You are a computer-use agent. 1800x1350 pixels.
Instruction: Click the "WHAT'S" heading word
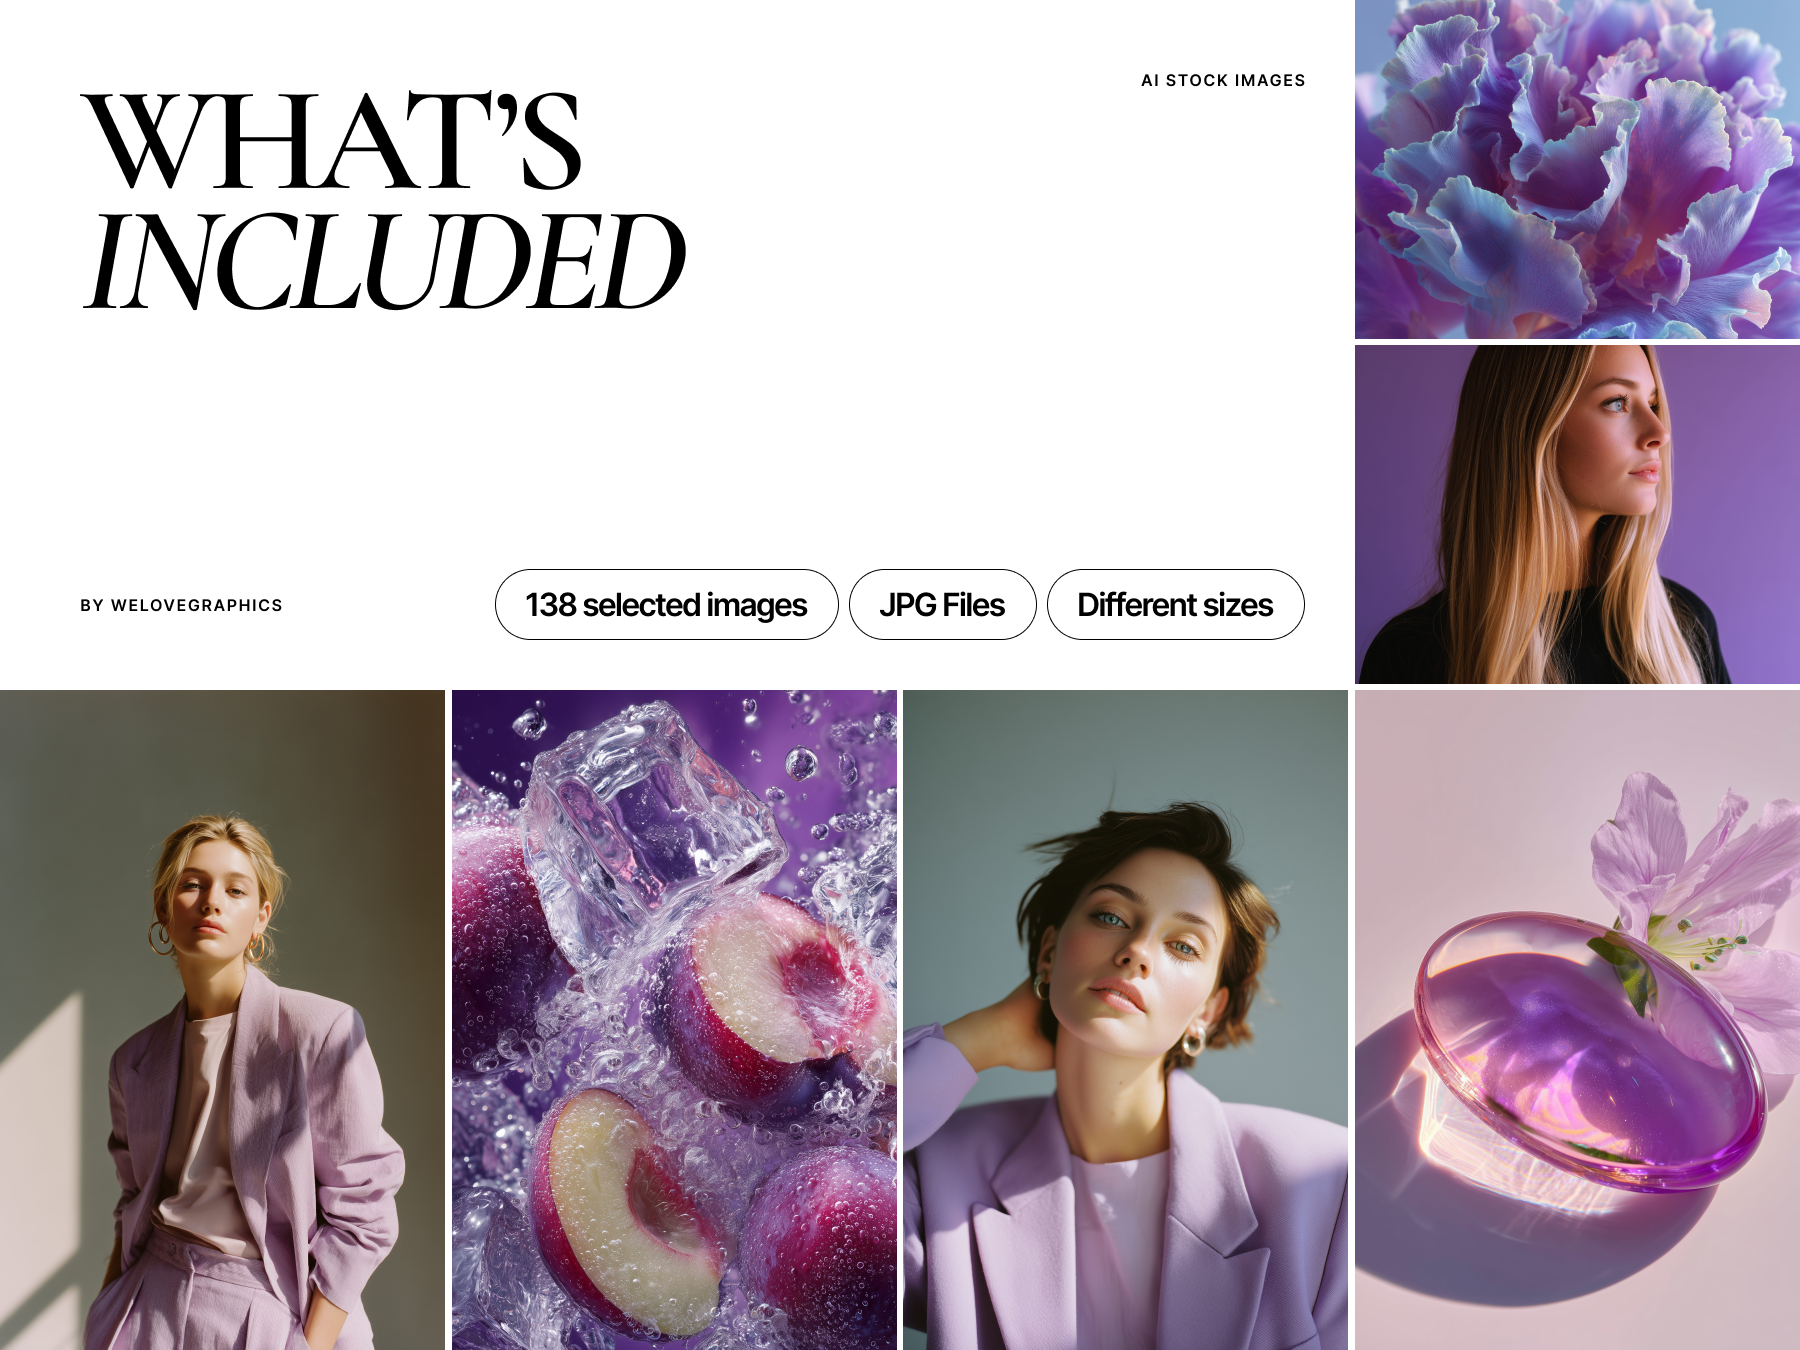pos(333,140)
